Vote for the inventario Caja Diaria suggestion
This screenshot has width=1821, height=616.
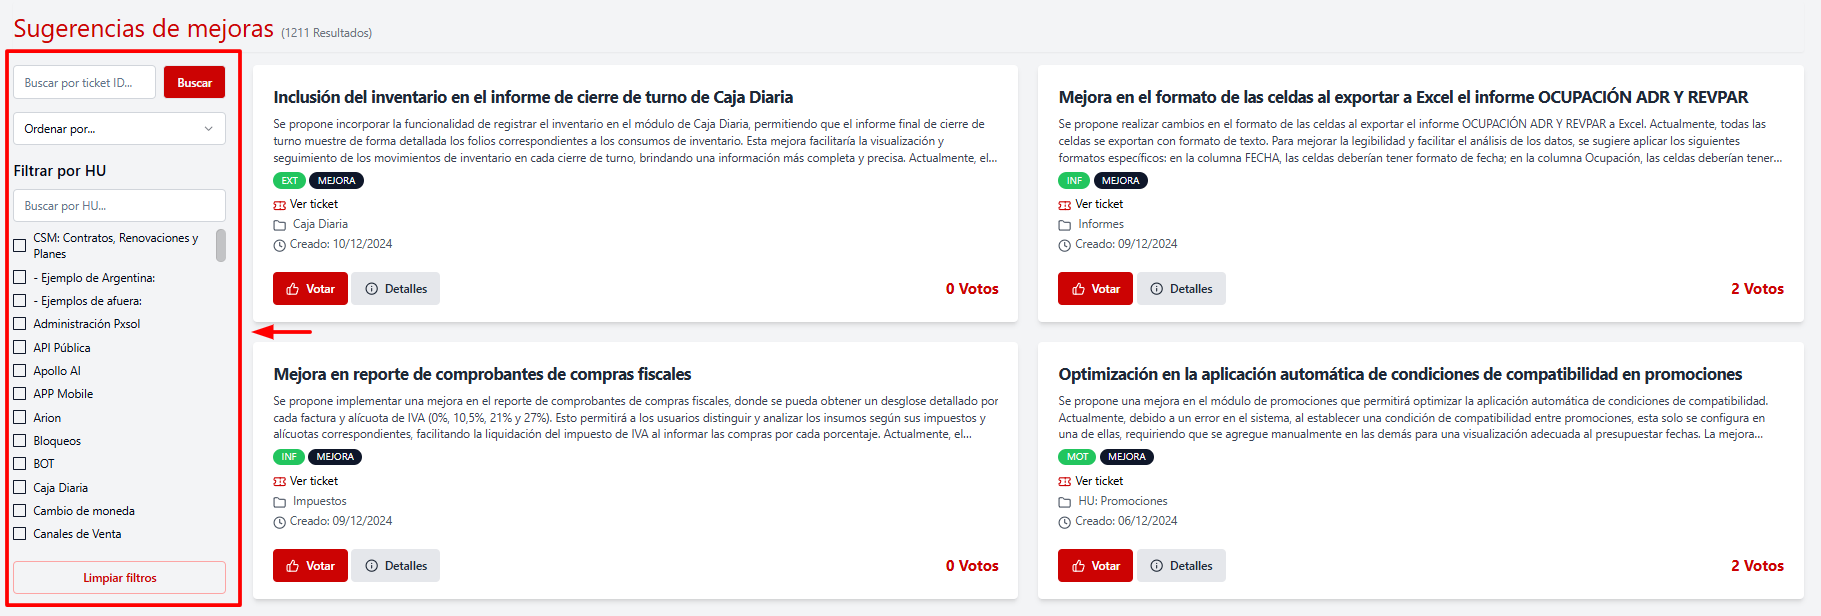310,289
